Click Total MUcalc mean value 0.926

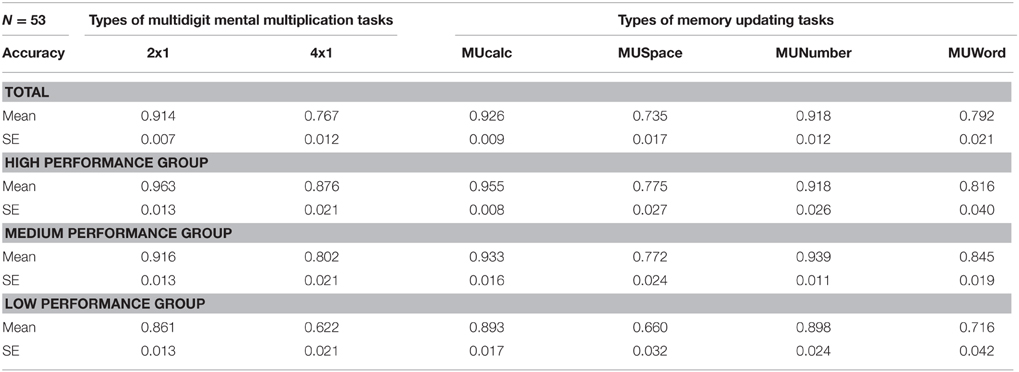click(x=486, y=116)
